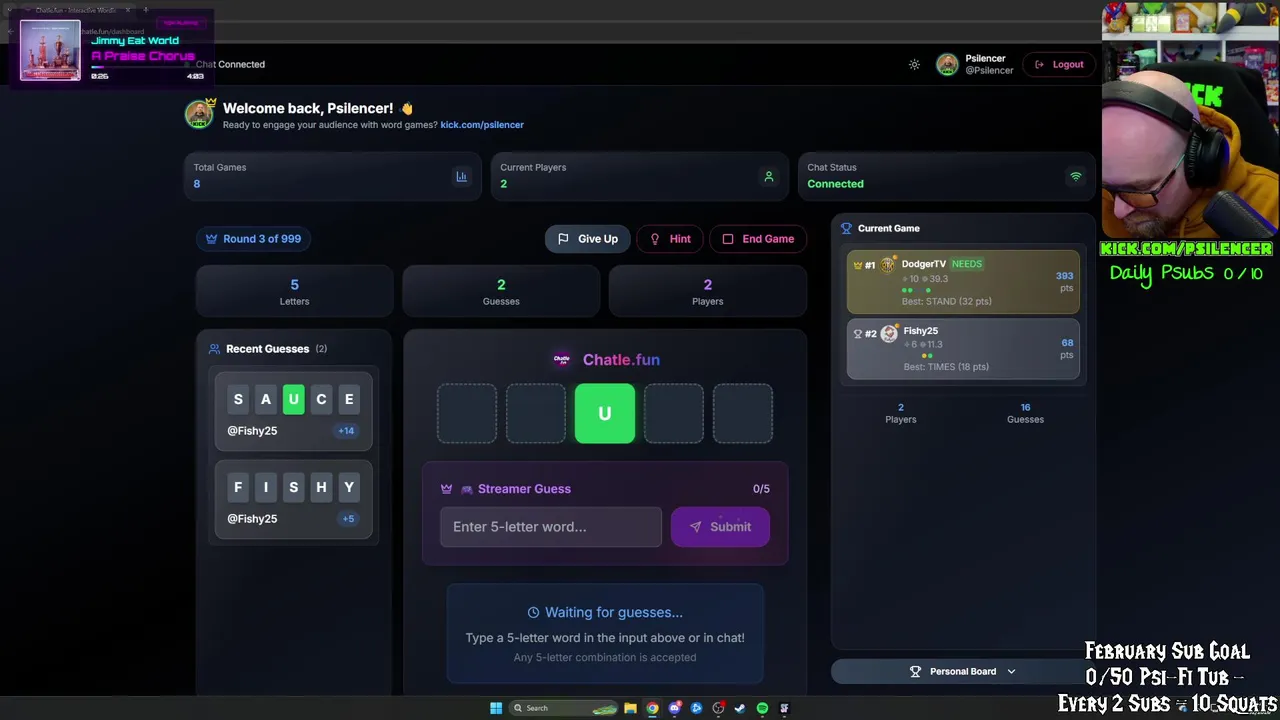Open Discord from the taskbar
This screenshot has height=720, width=1280.
(674, 708)
